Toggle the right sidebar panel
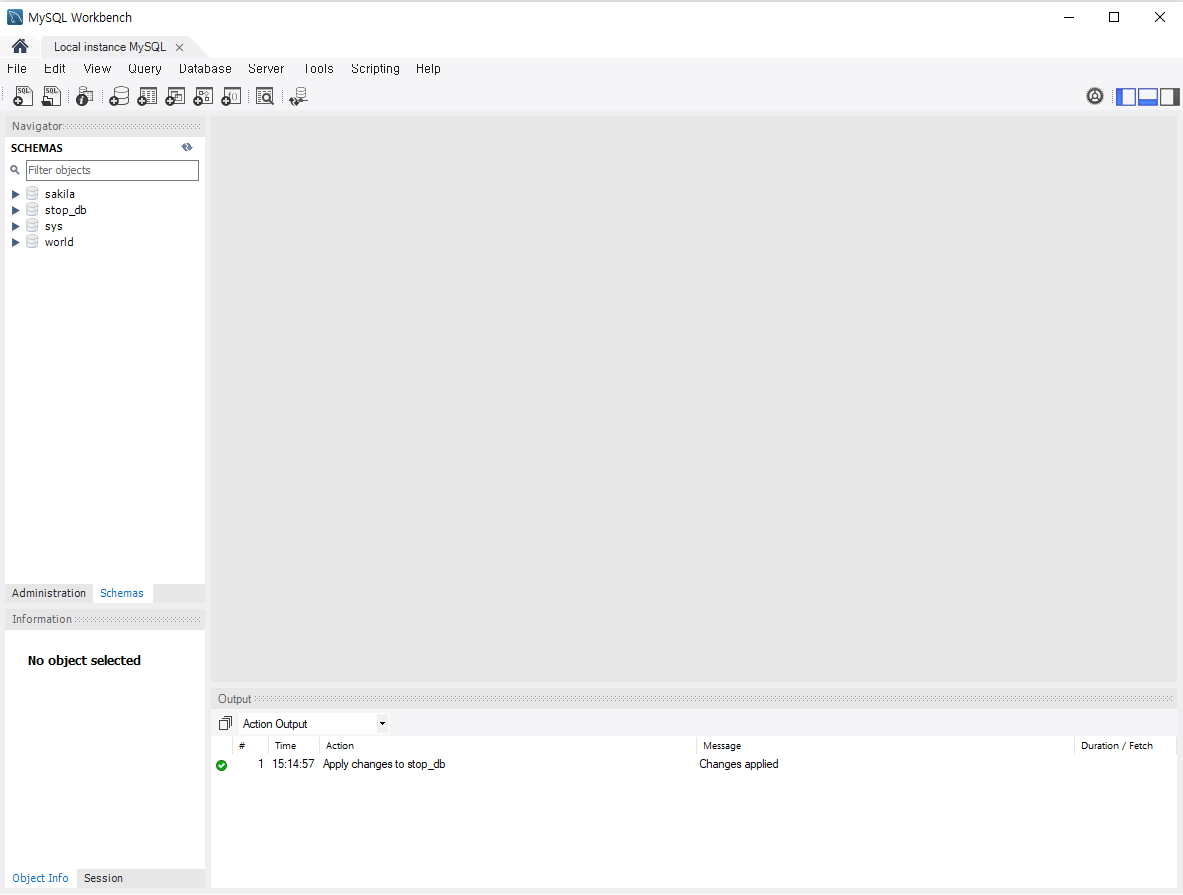 coord(1169,97)
